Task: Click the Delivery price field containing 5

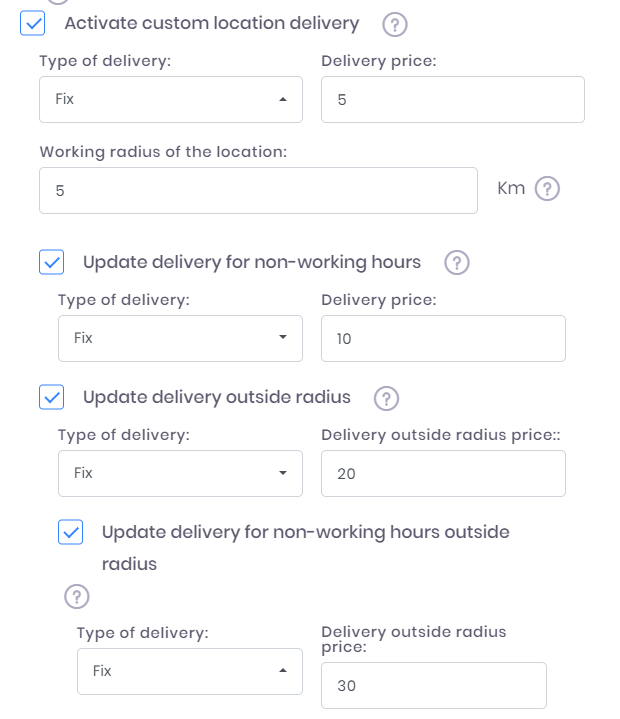Action: click(452, 100)
